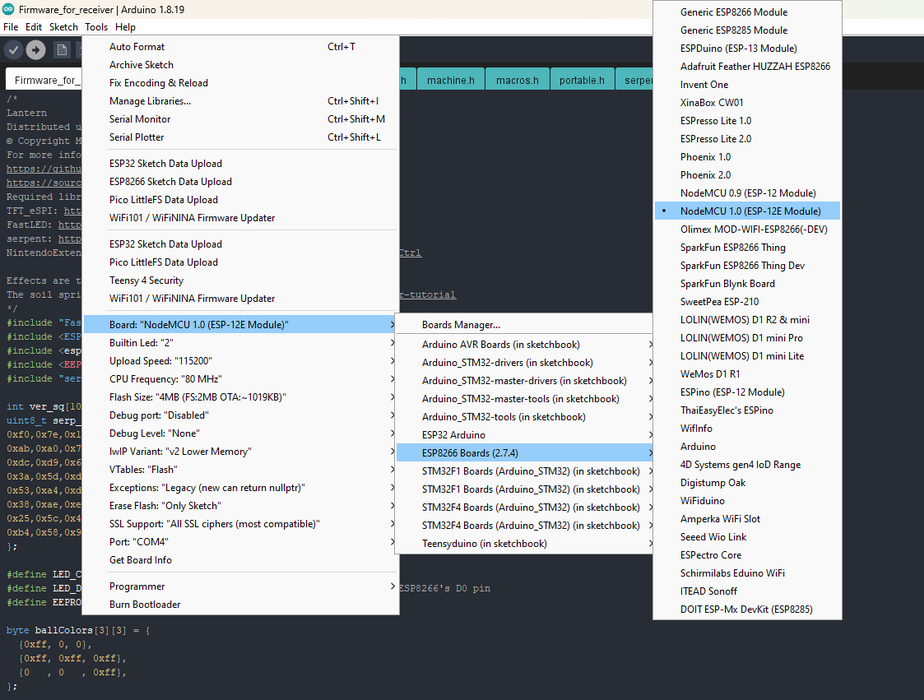Expand Upload Speed: "115200" submenu
The image size is (924, 700).
(241, 361)
